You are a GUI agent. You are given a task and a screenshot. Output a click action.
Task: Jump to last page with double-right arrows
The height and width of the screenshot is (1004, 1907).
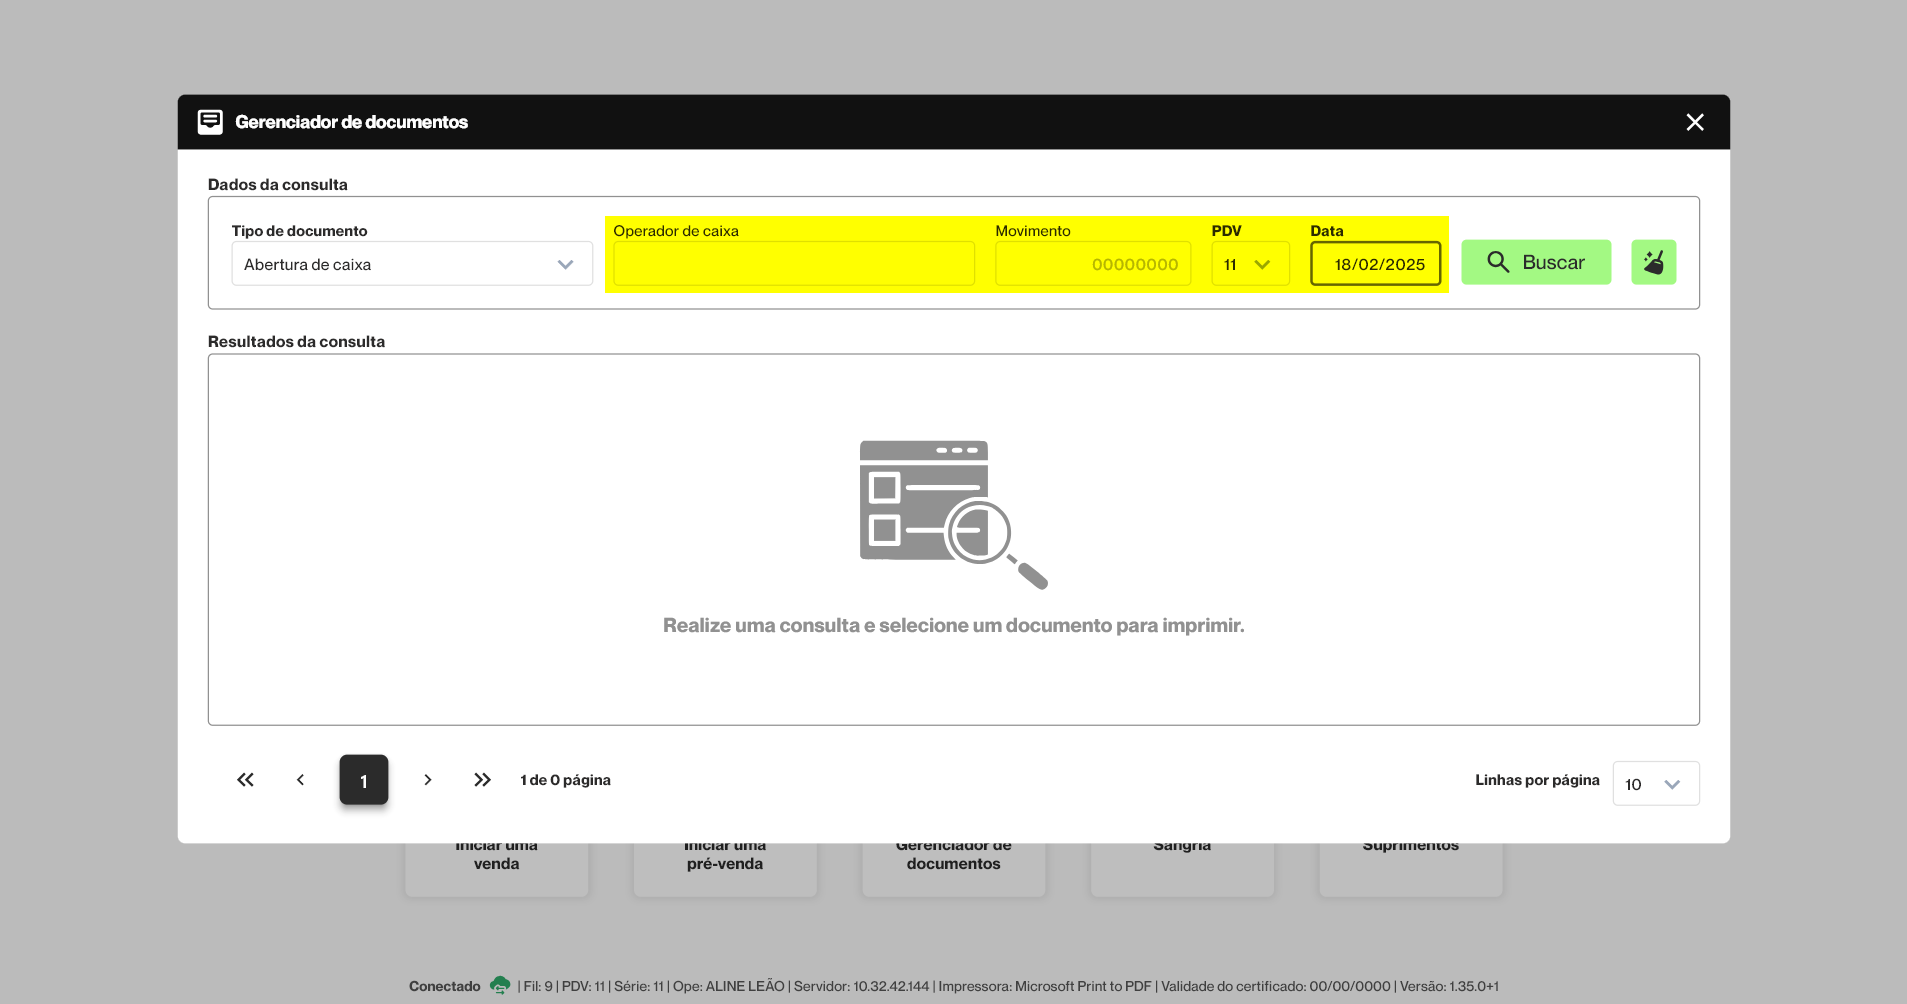[482, 780]
